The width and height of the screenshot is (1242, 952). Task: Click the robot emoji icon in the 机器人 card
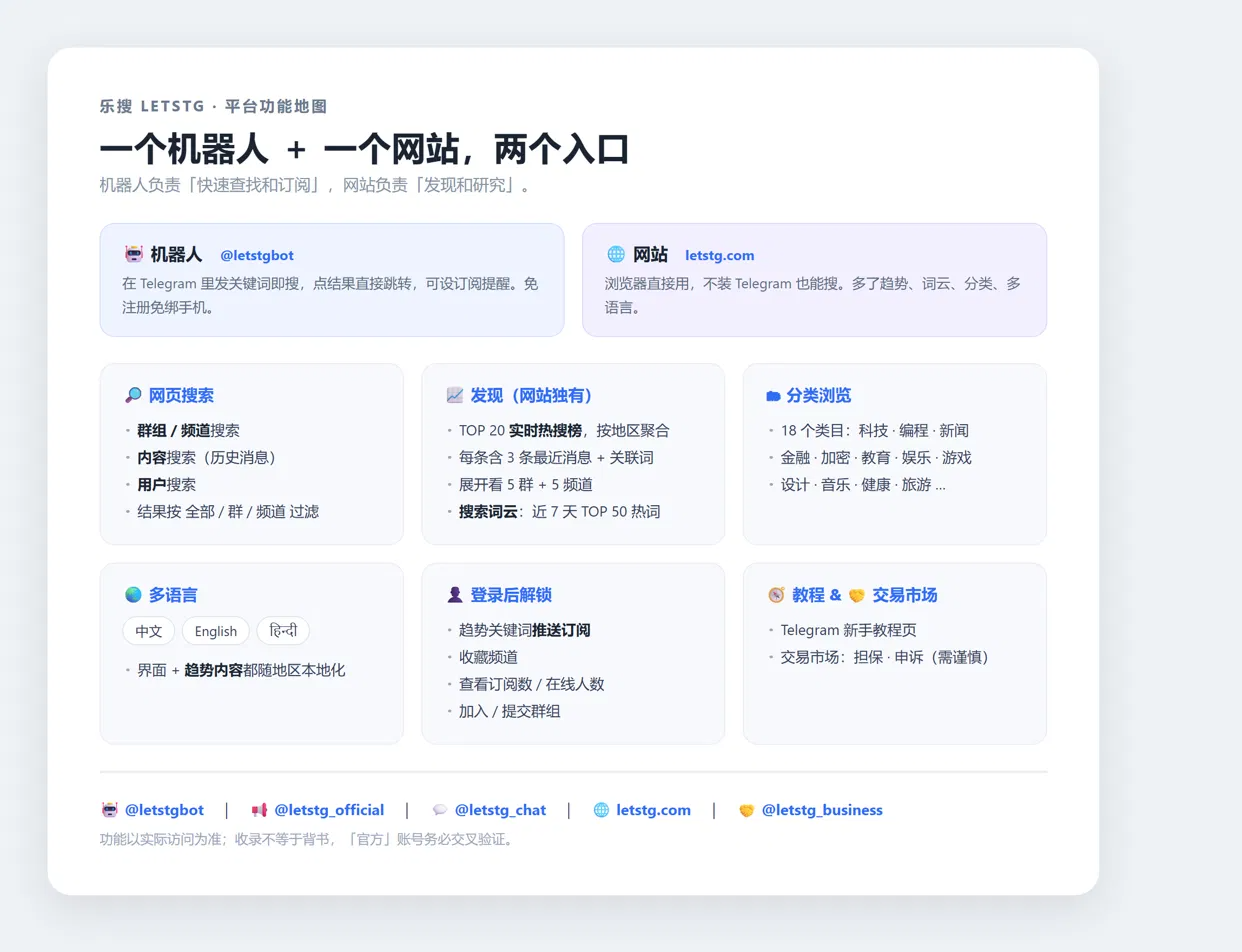[133, 254]
